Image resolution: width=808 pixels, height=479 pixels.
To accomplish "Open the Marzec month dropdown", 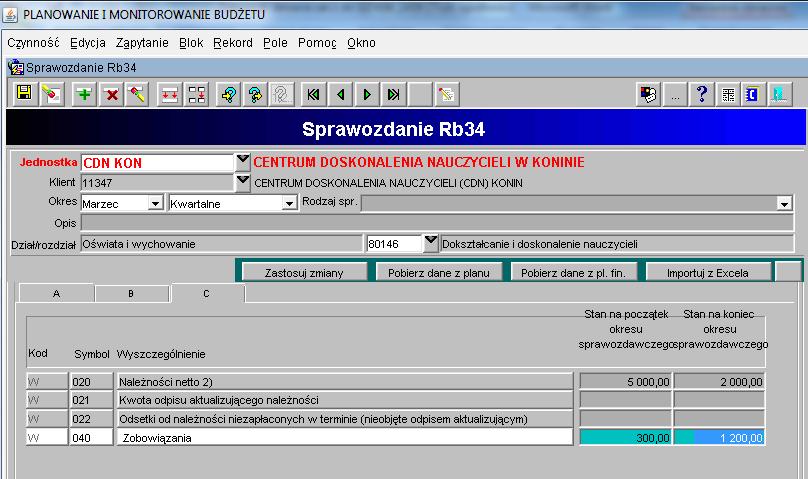I will point(155,203).
